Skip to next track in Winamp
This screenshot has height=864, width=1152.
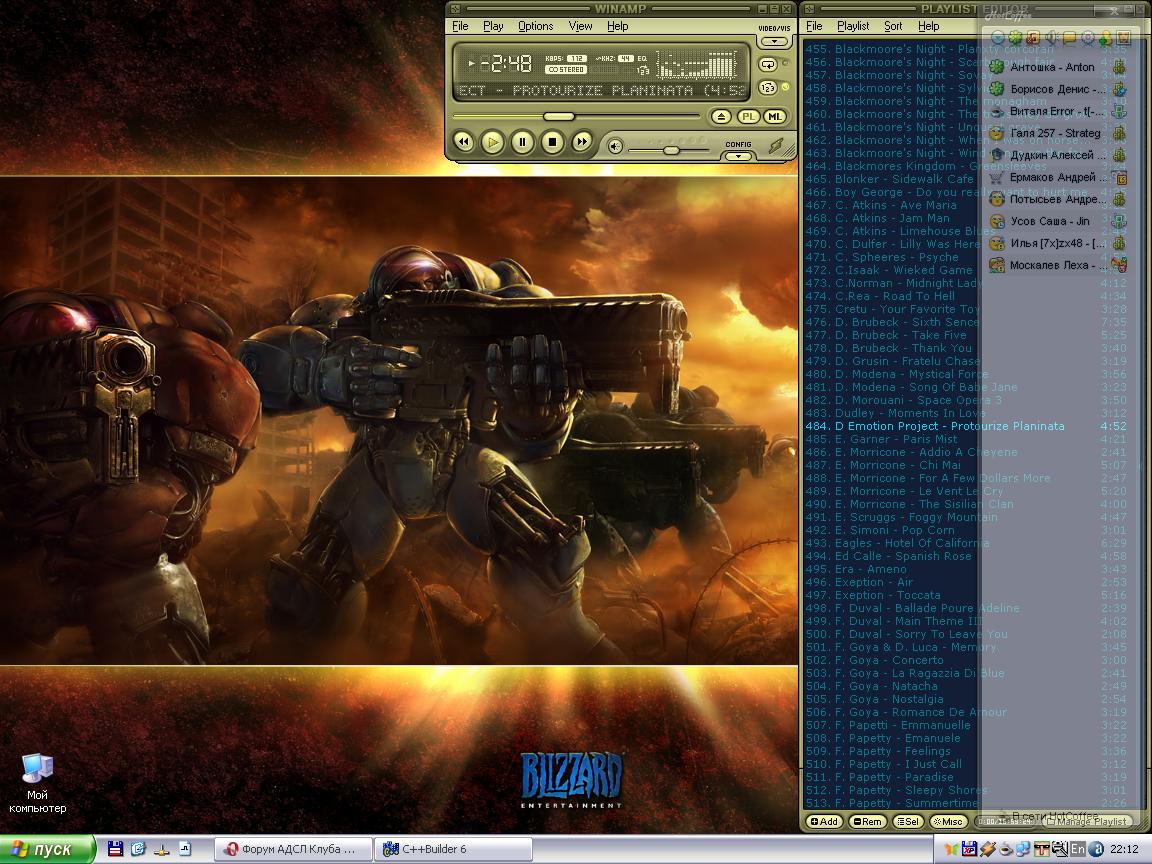point(582,143)
